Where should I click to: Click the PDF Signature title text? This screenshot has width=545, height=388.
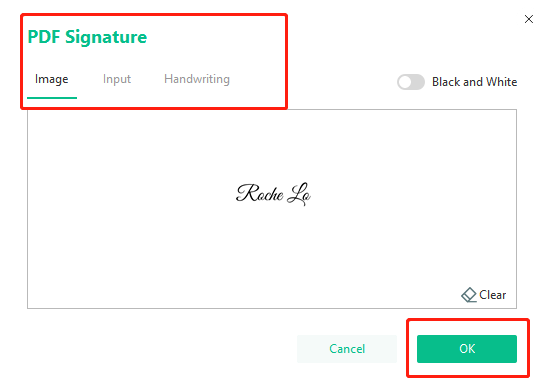[x=87, y=37]
